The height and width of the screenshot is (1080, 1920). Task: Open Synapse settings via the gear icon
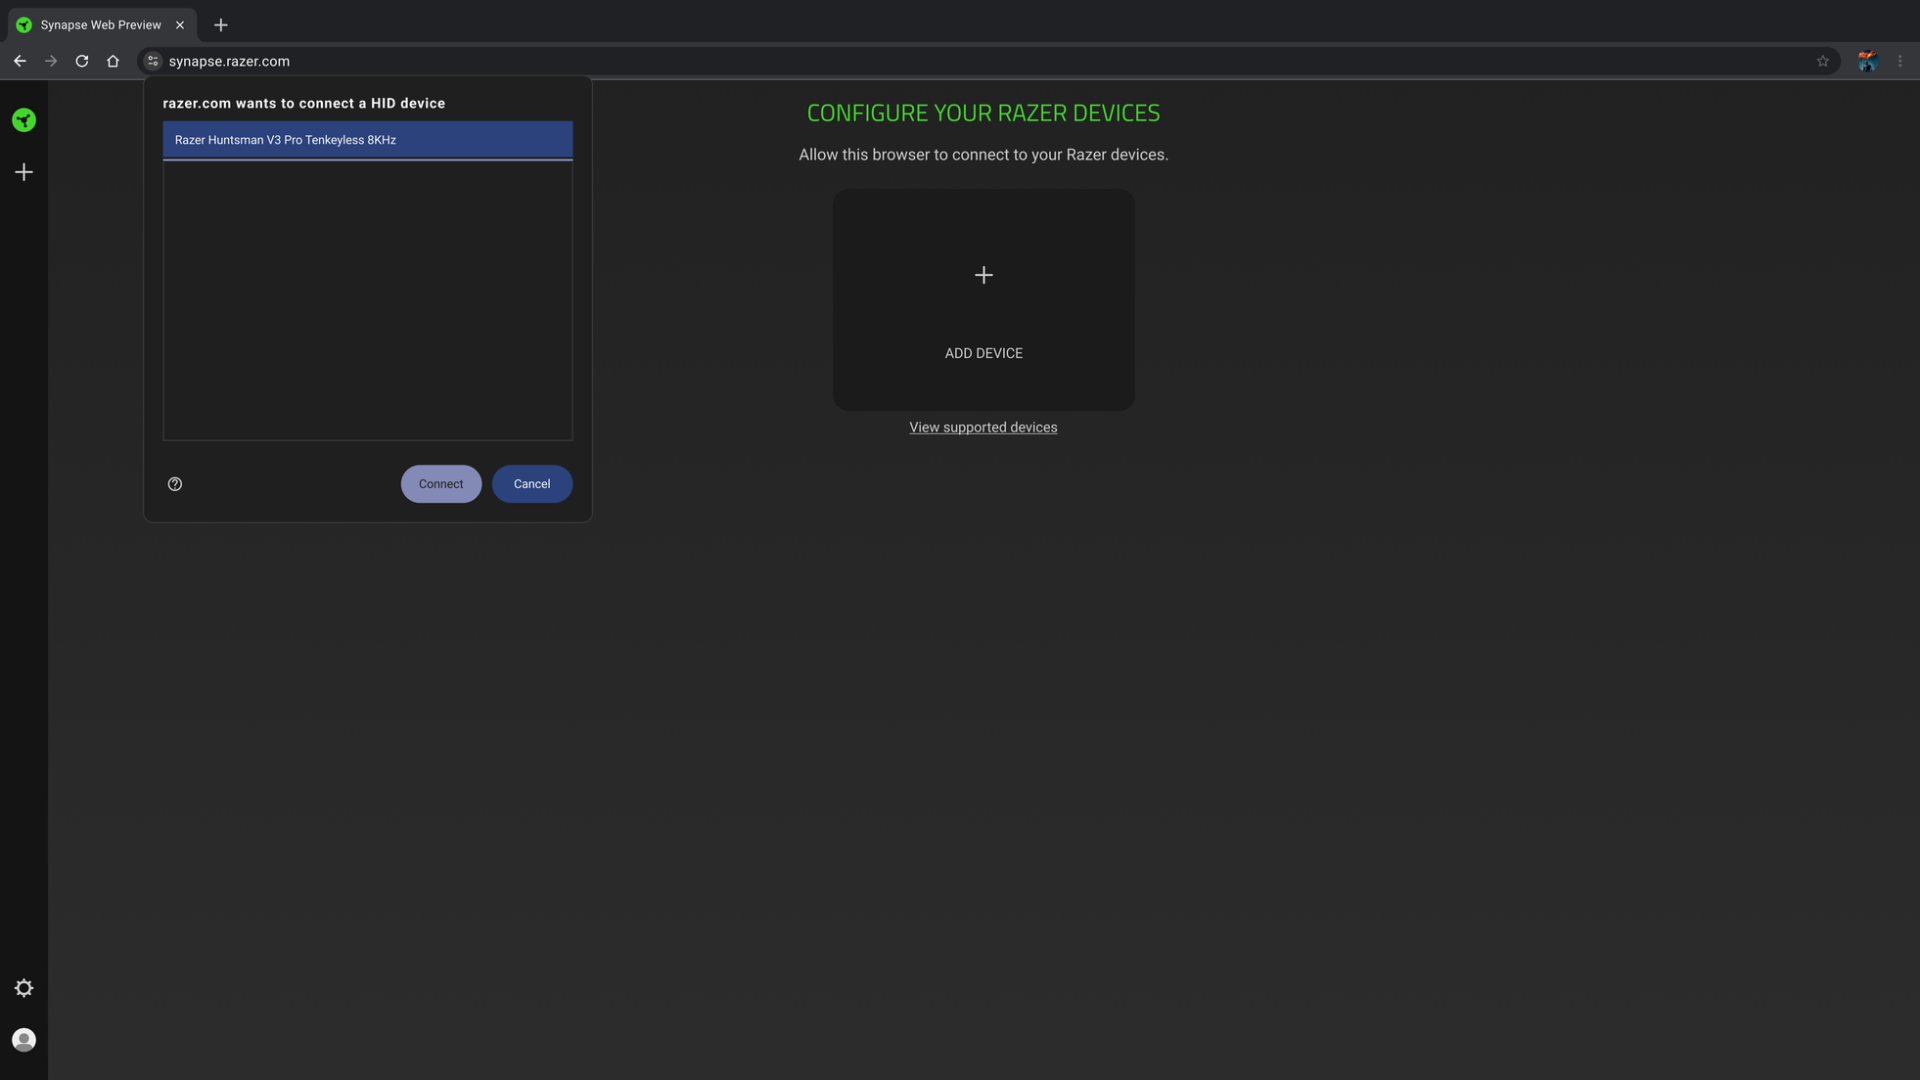23,988
